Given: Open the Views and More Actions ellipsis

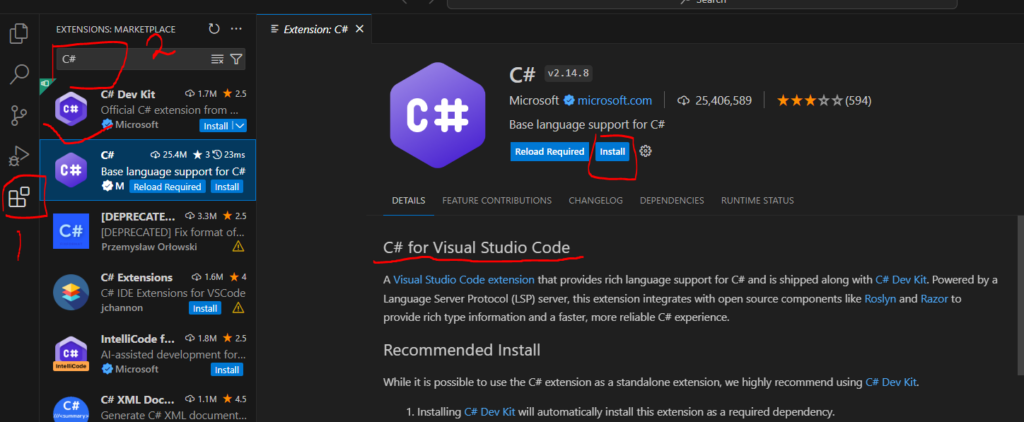Looking at the screenshot, I should coord(236,29).
